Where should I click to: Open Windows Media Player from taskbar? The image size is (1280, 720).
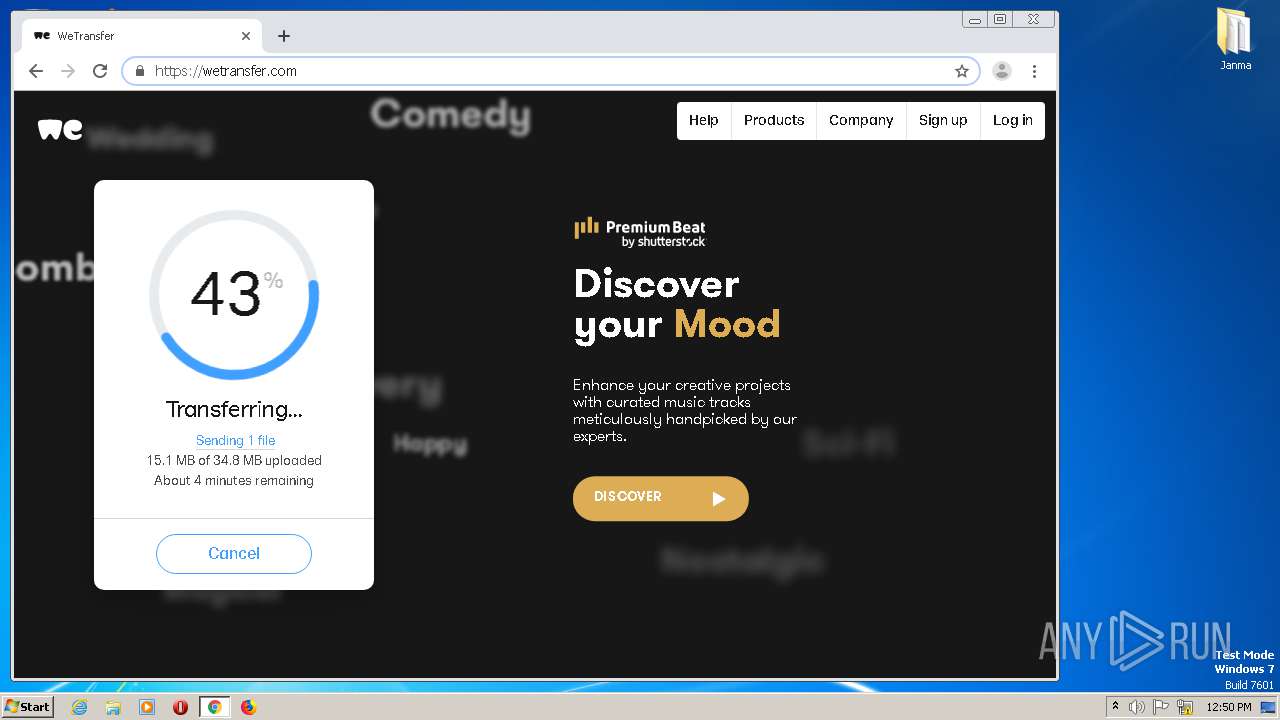[147, 707]
